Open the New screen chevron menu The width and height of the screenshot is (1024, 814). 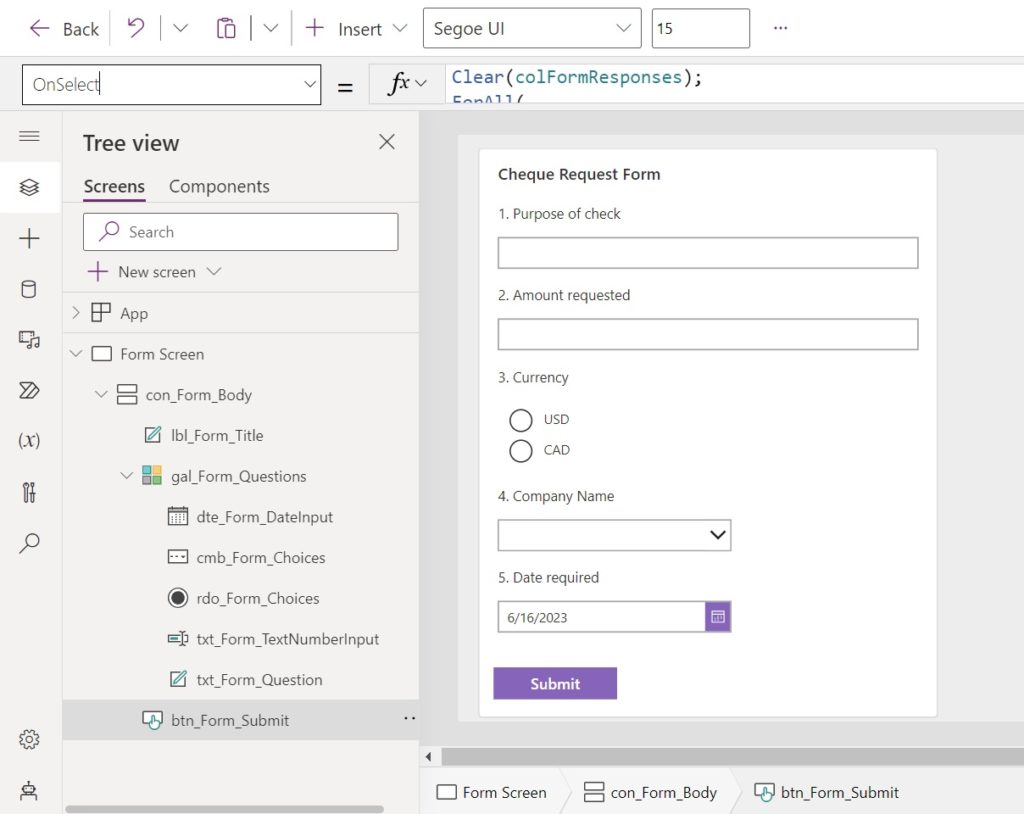coord(213,271)
